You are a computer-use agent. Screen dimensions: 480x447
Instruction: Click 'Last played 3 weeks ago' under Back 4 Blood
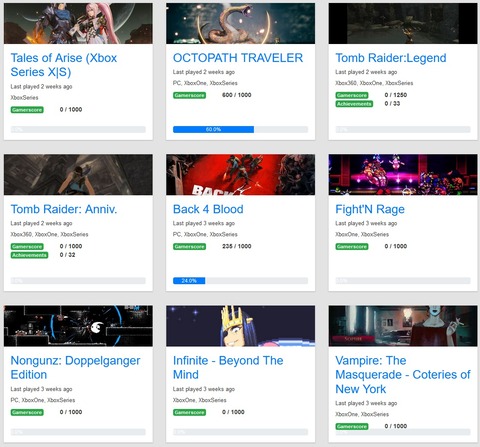(204, 223)
